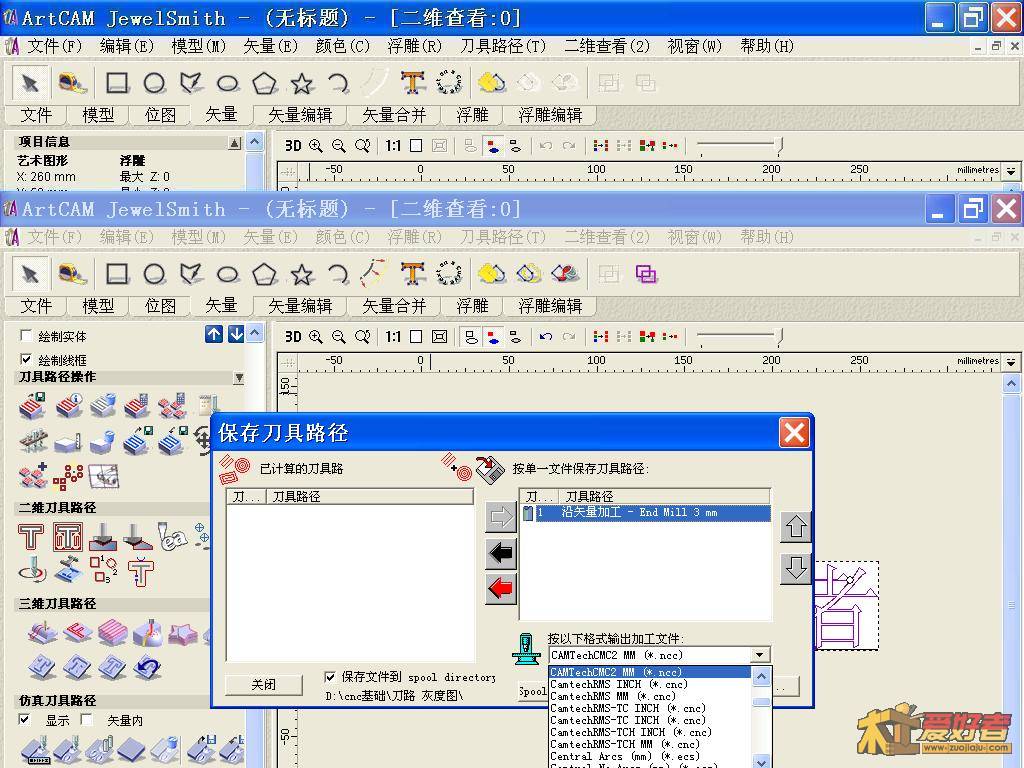1024x768 pixels.
Task: Pick the tape measure tool in front window
Action: (x=72, y=274)
